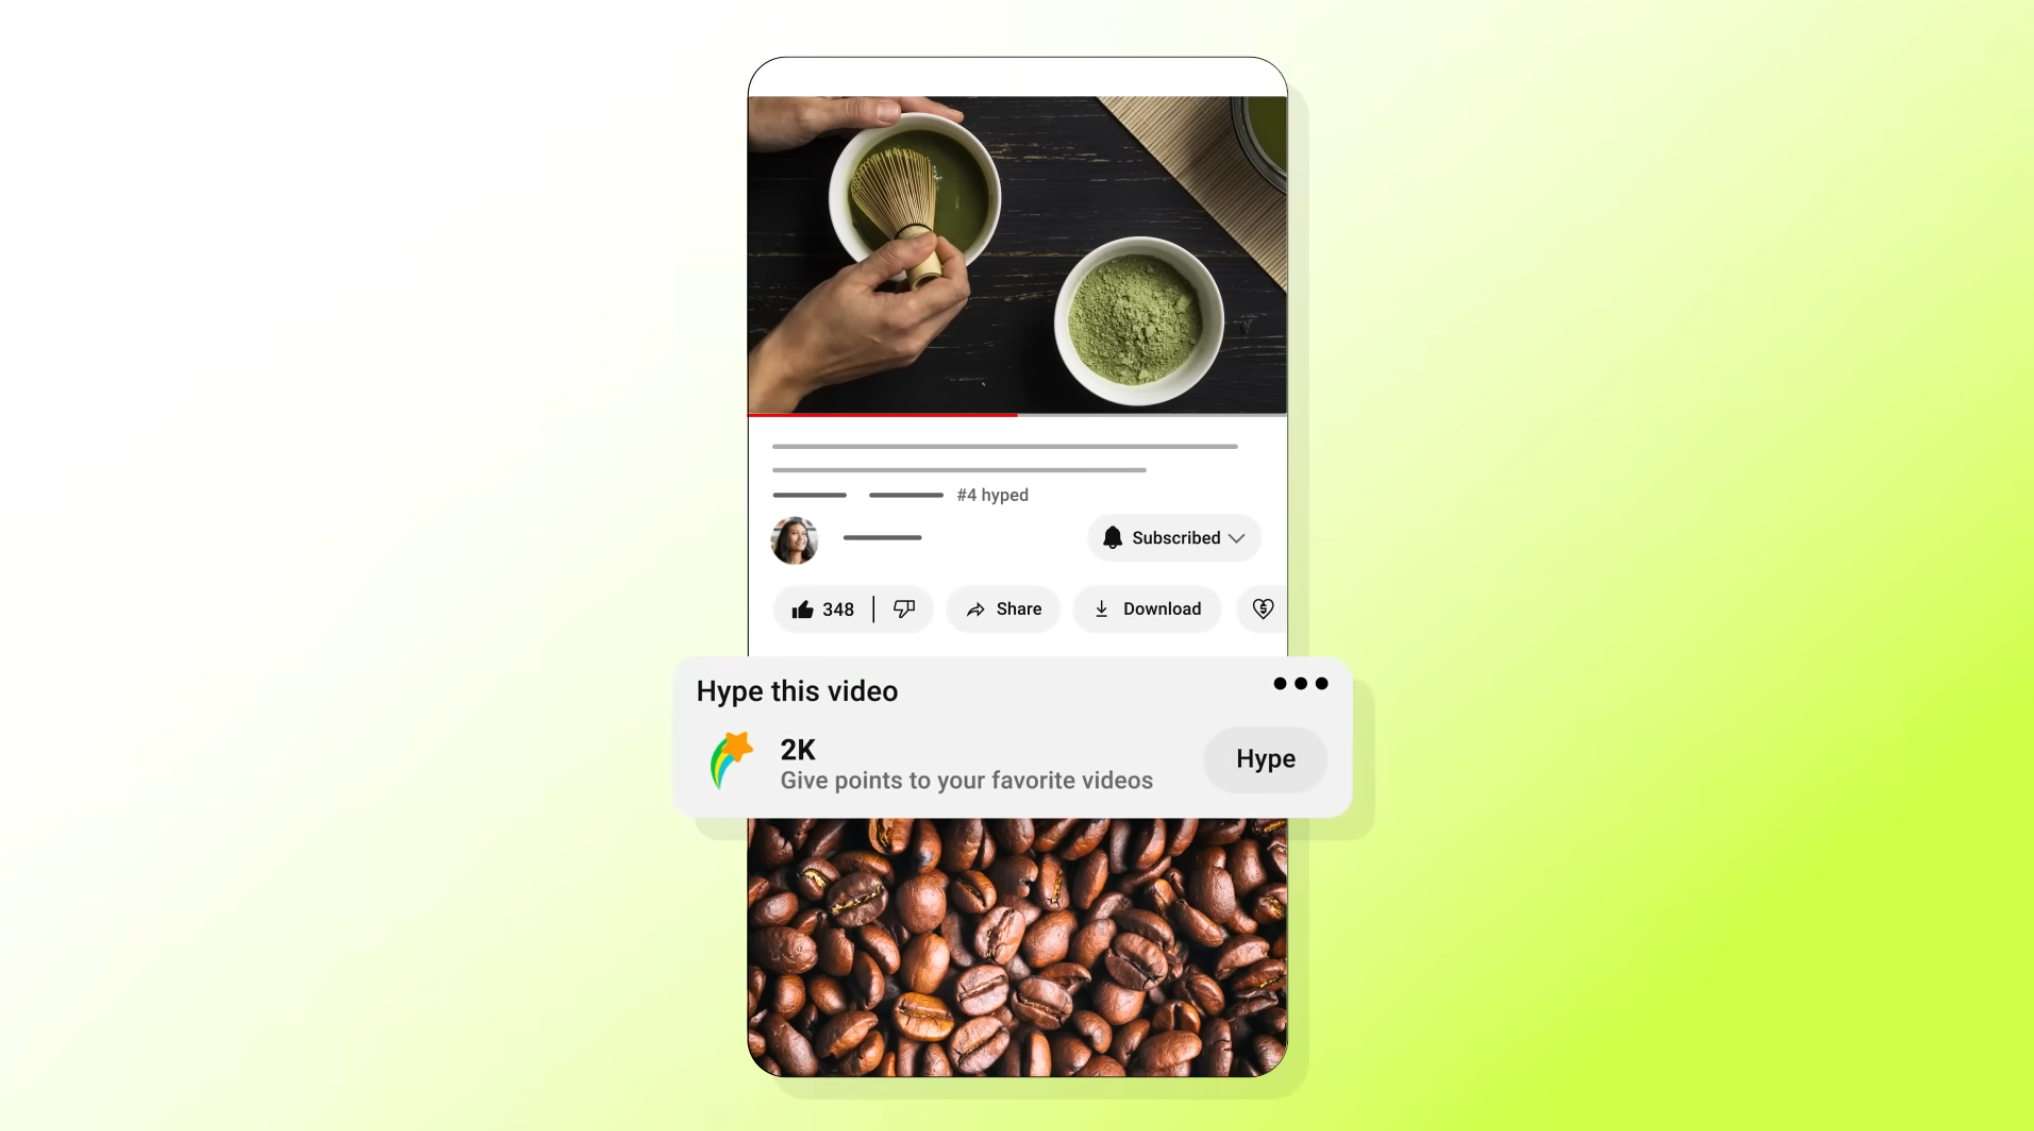This screenshot has width=2034, height=1131.
Task: Click the Share menu button
Action: (x=1002, y=609)
